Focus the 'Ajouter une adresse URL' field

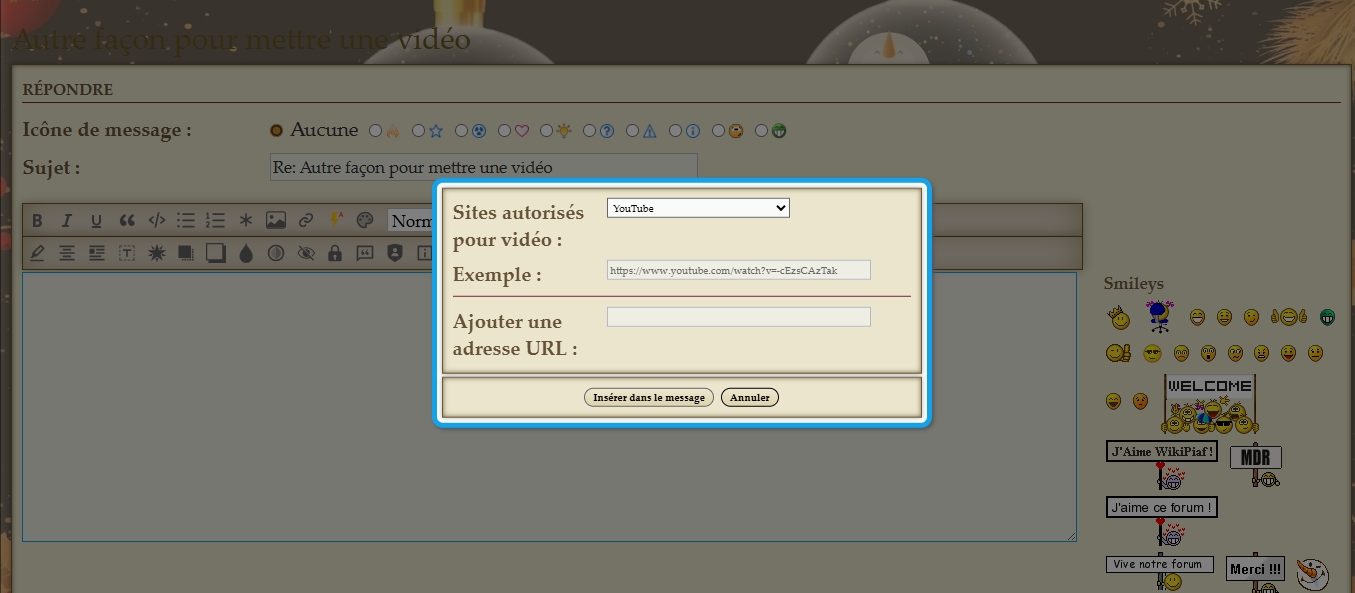tap(738, 317)
